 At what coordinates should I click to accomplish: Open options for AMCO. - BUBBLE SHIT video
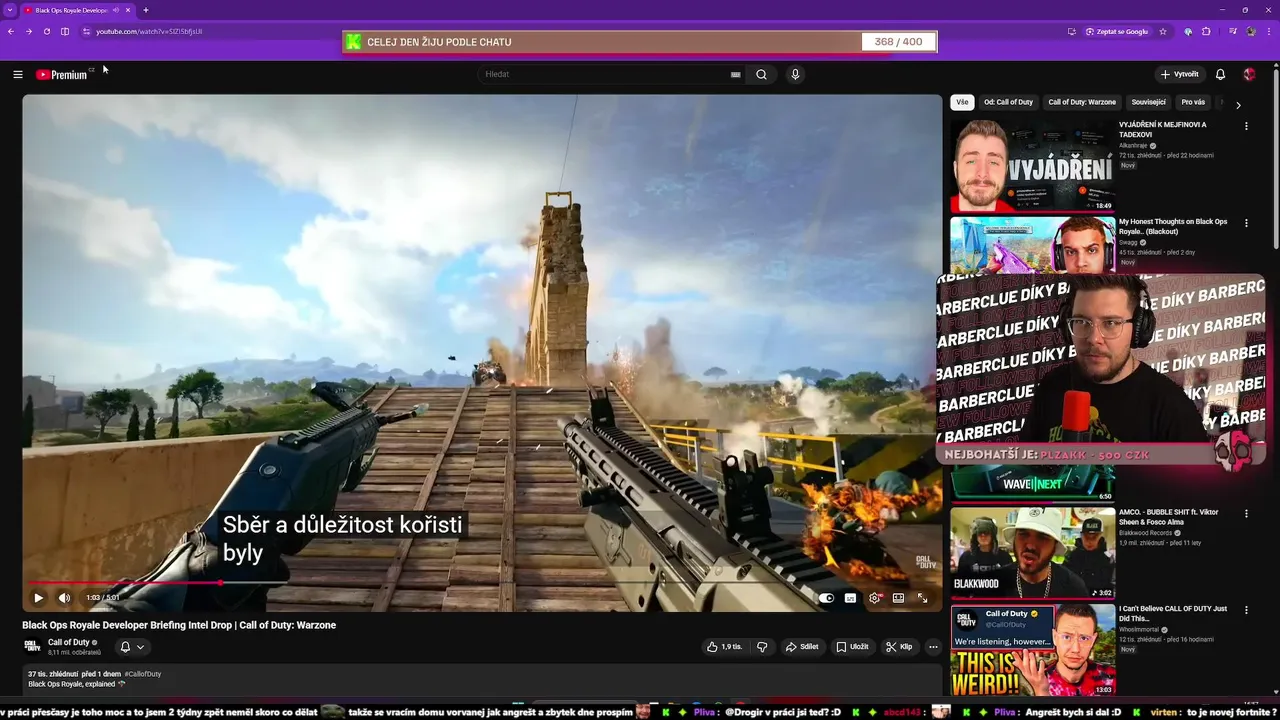coord(1246,513)
